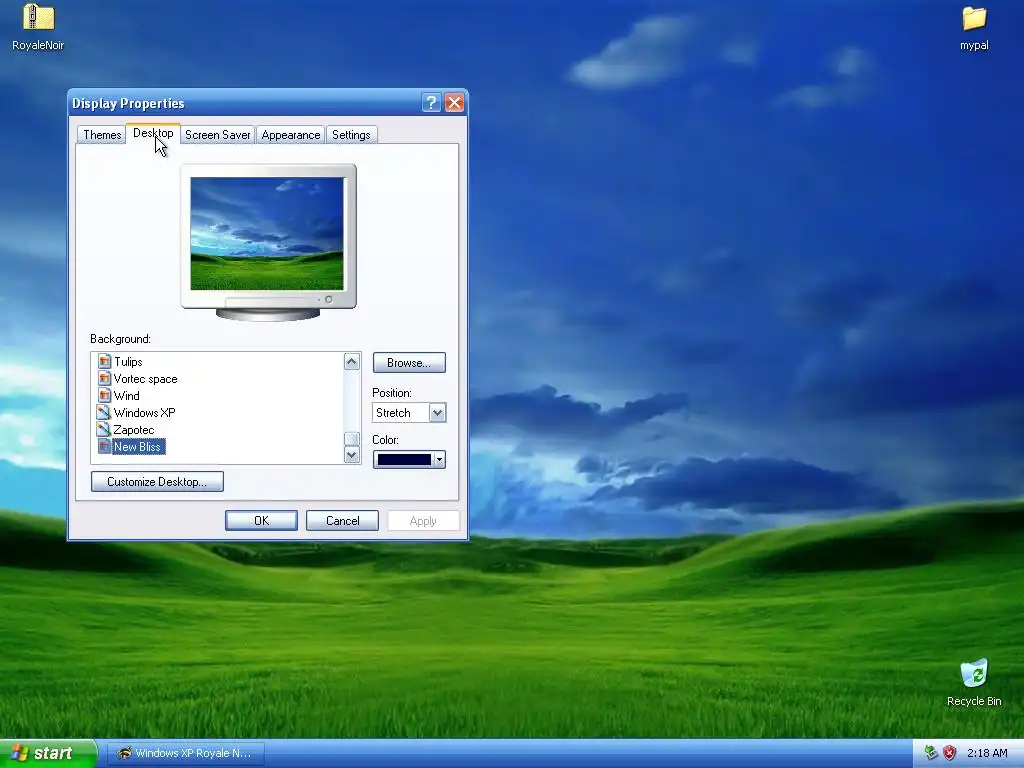Select the Tulips background entry
This screenshot has width=1024, height=768.
tap(128, 362)
